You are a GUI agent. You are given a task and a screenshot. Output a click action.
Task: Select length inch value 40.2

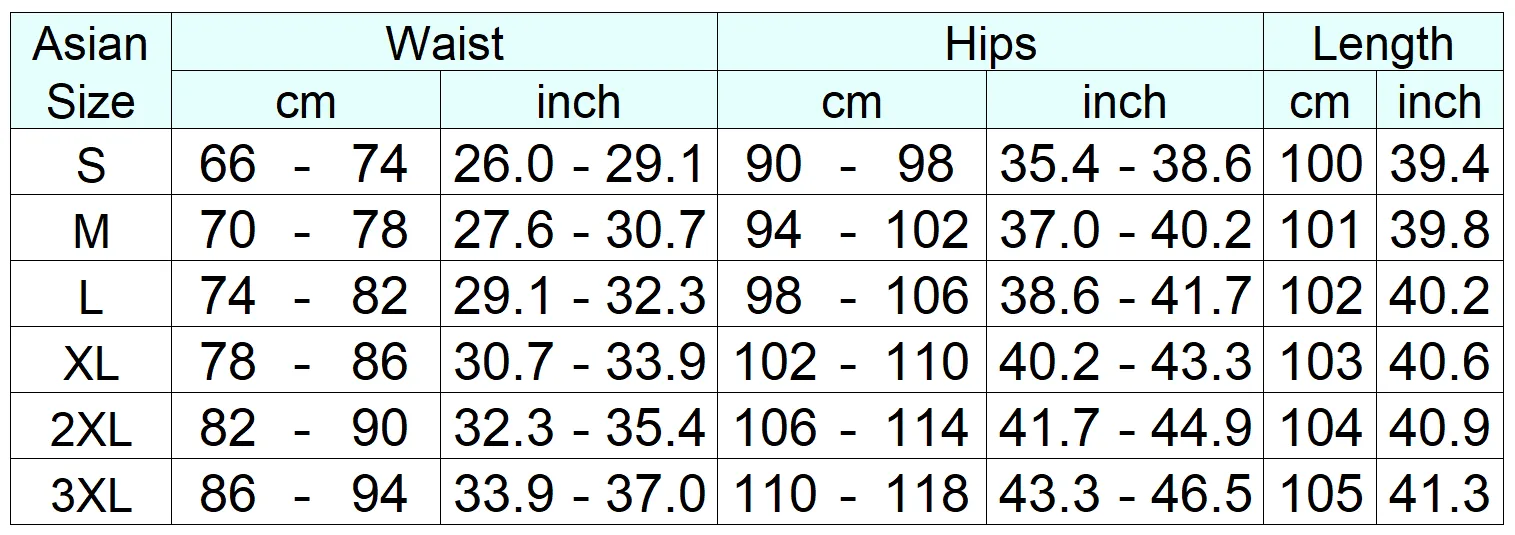point(1440,295)
